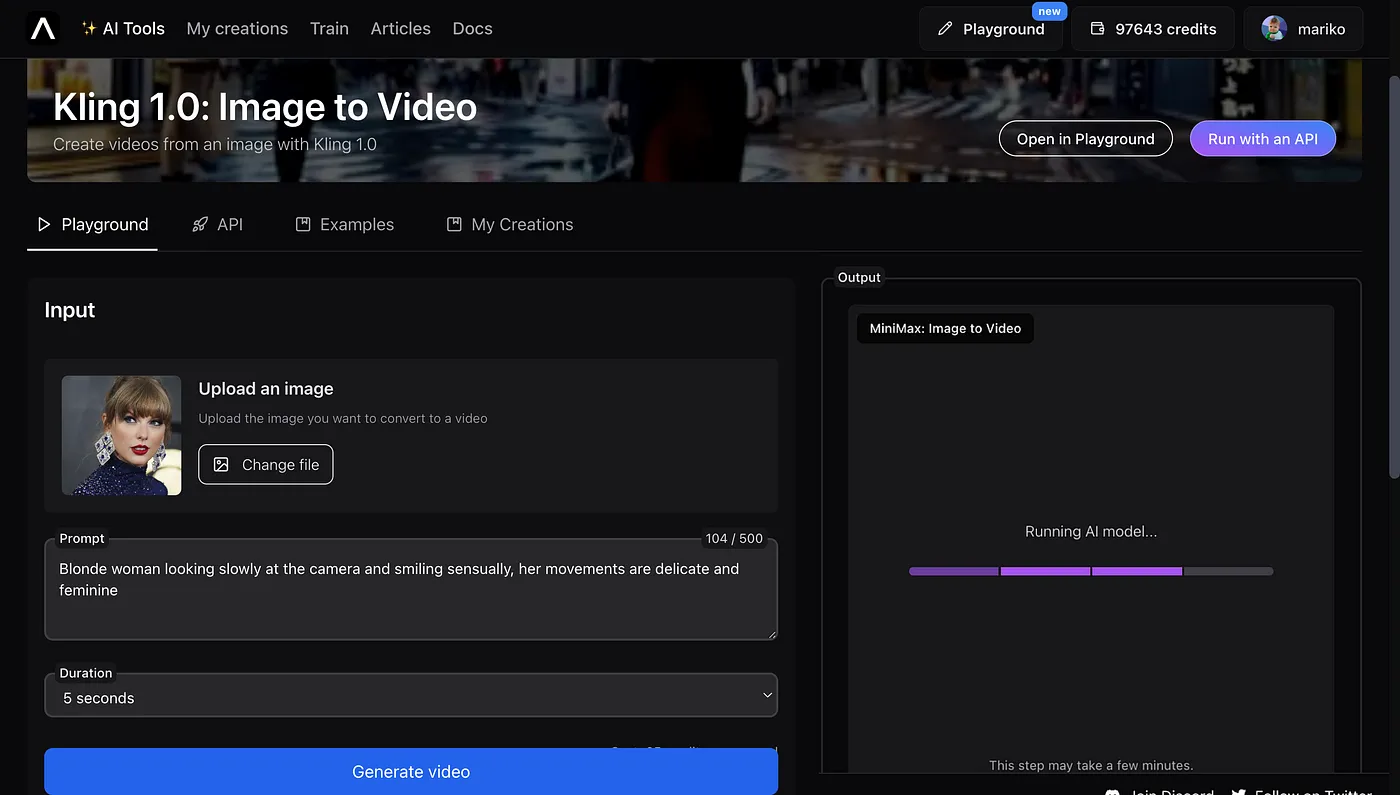Open the Playground button in header
Screen dimensions: 1400x795
coord(991,29)
